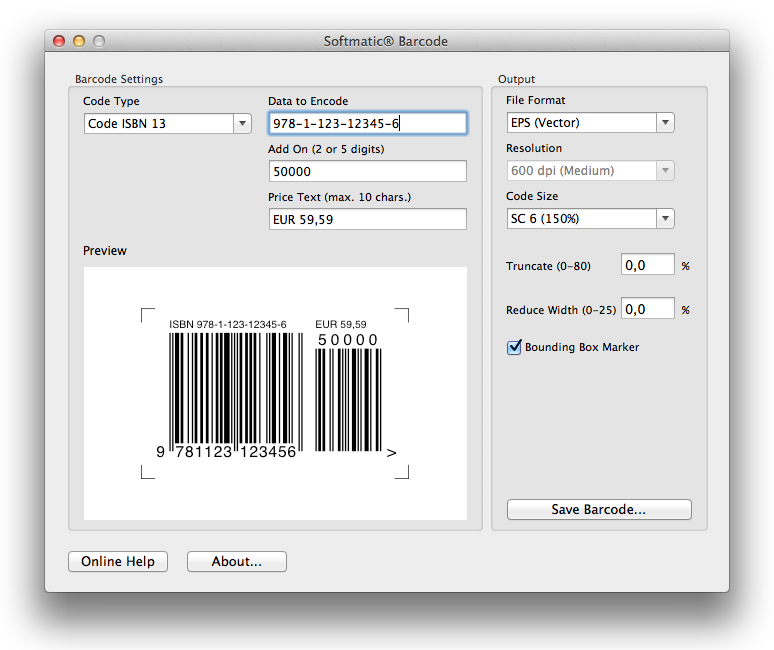Click the 'Output' group label
The image size is (774, 650).
click(516, 79)
